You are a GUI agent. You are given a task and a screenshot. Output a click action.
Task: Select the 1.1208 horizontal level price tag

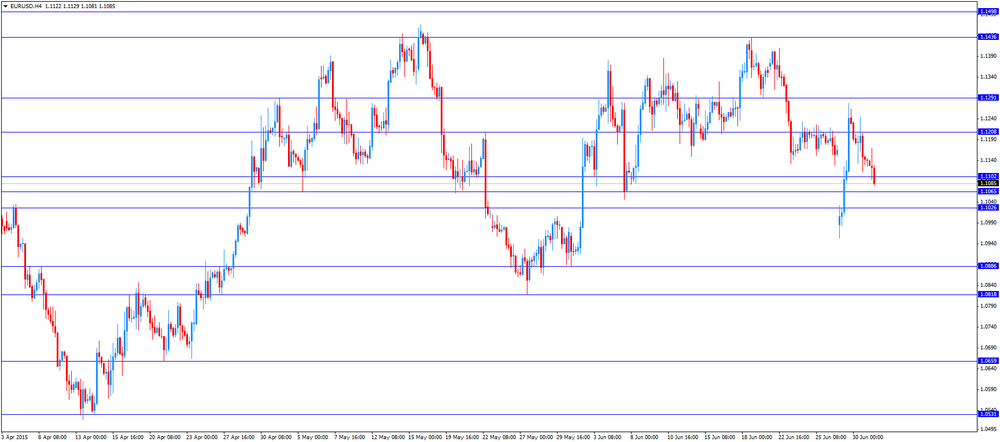pos(988,132)
